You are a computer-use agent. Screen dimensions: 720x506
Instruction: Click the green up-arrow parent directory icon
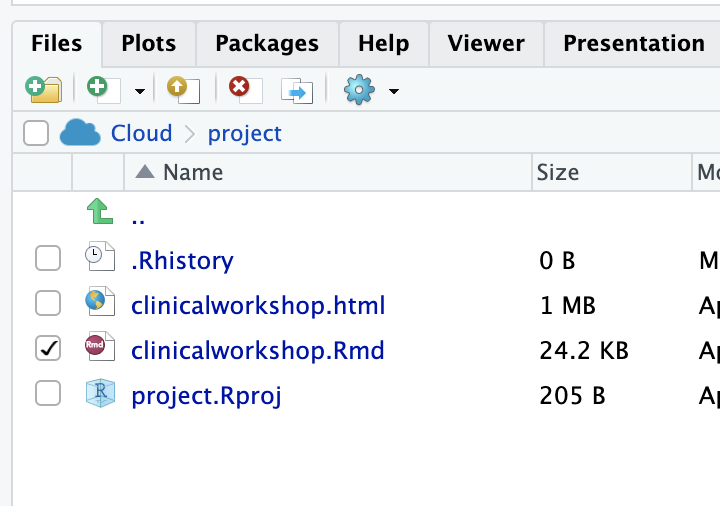point(100,211)
